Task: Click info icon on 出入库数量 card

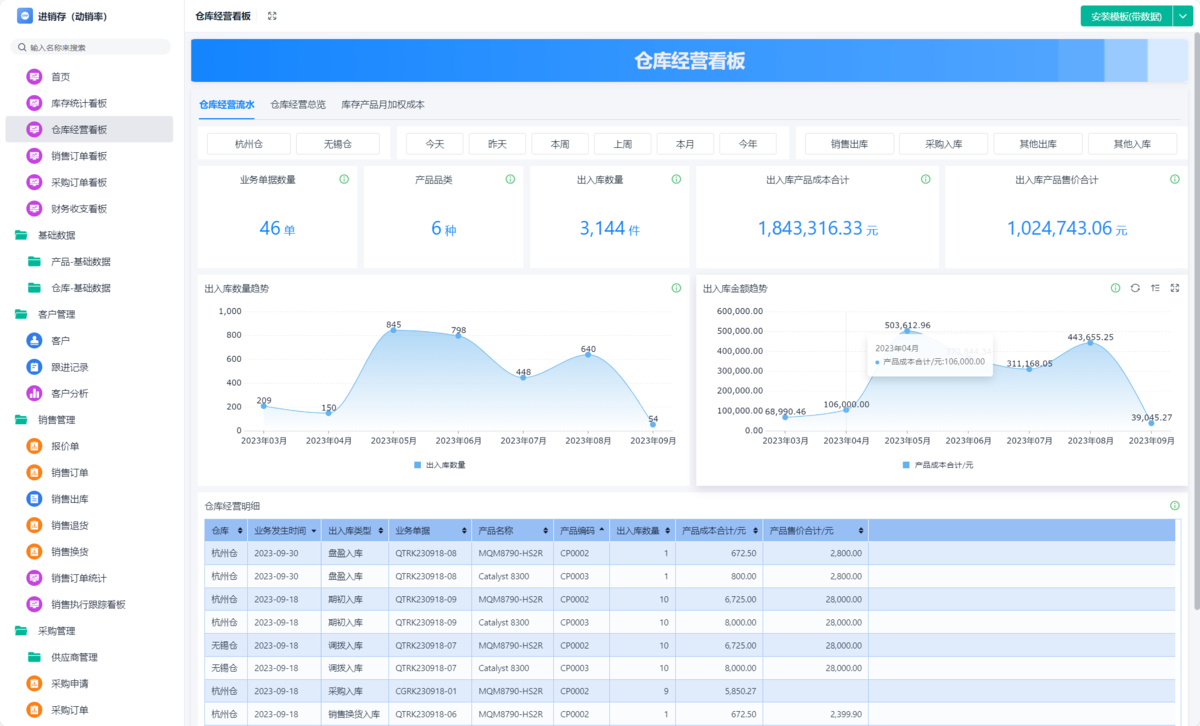Action: click(x=676, y=179)
